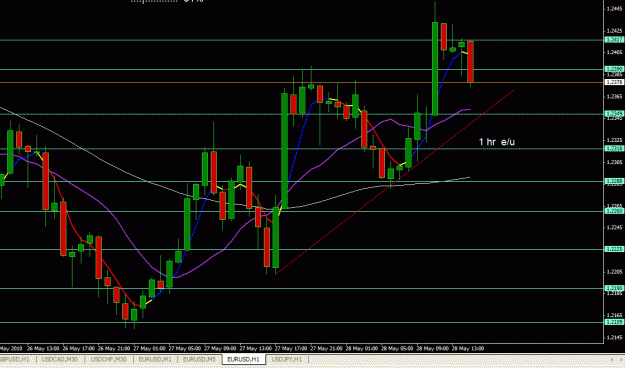
Task: Click the '27 May 21:00' time axis label
Action: 326,348
